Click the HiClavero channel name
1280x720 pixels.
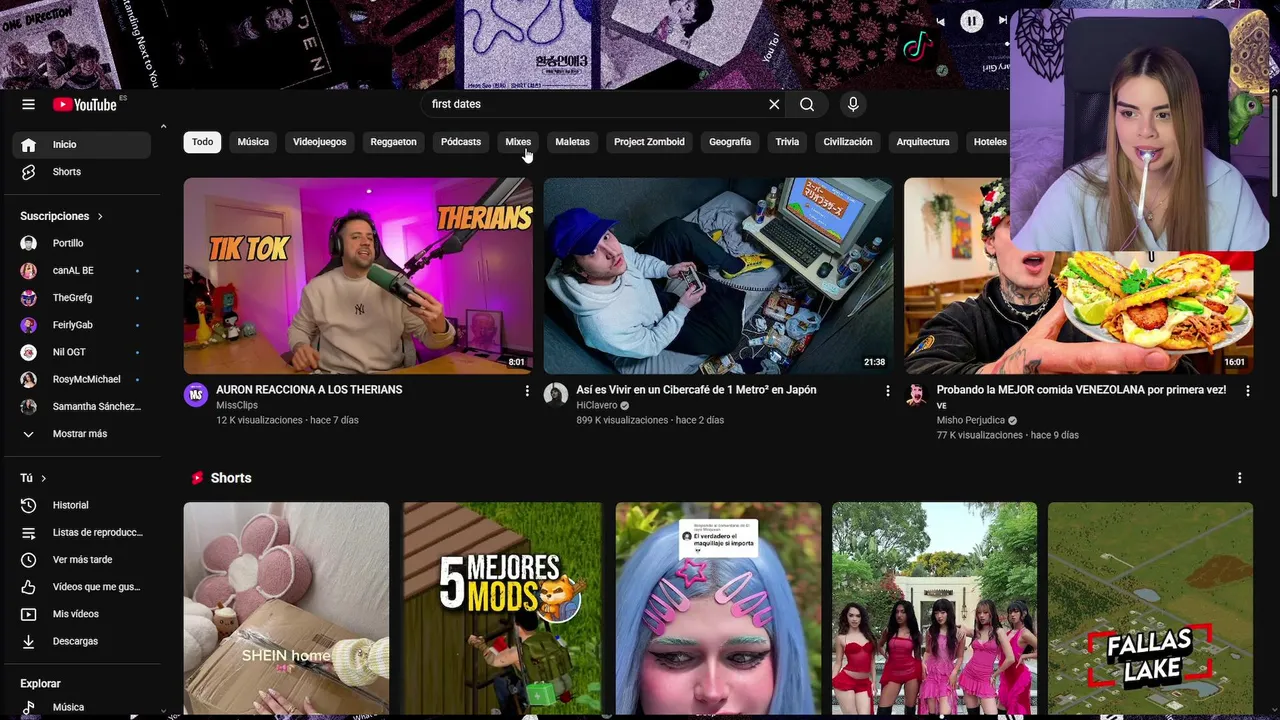click(x=597, y=405)
